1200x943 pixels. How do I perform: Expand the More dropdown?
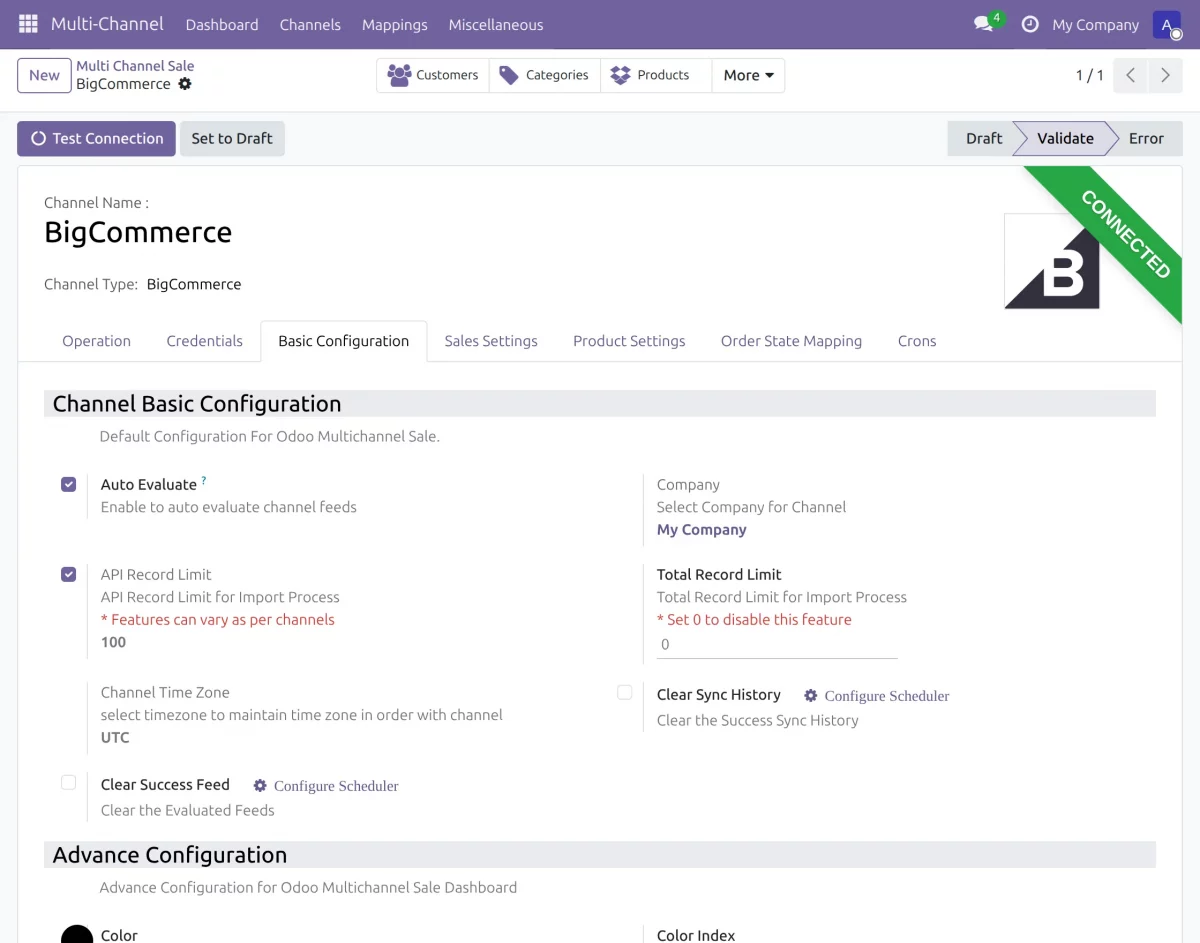click(748, 75)
